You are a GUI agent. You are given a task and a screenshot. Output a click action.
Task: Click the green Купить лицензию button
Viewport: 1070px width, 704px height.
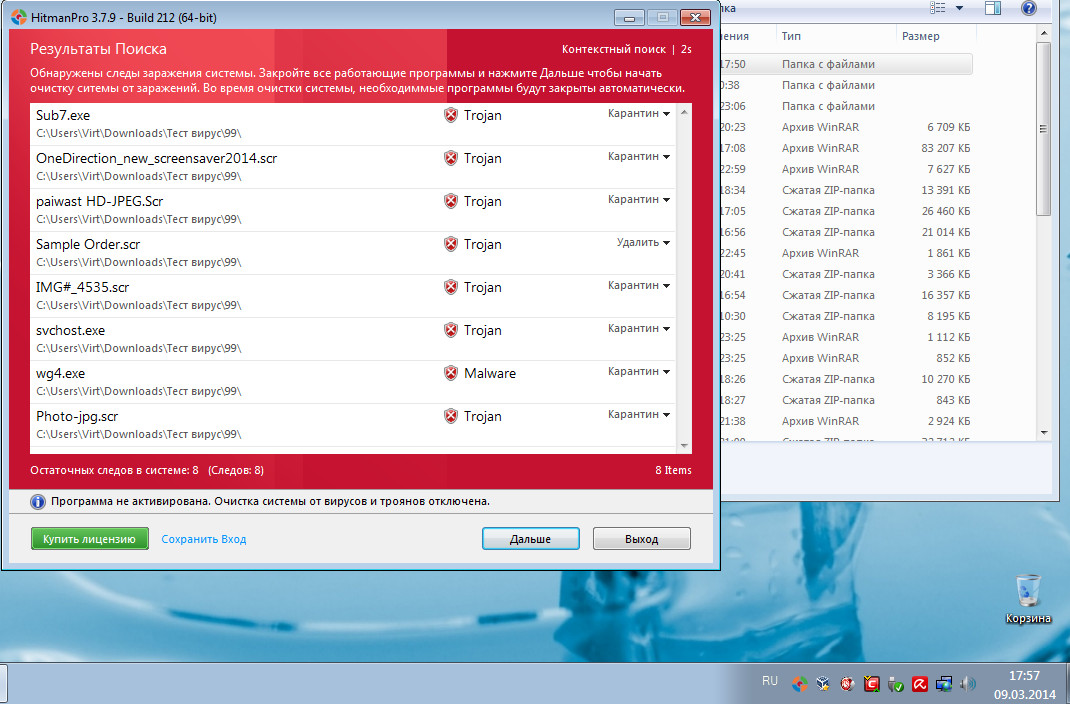[90, 539]
